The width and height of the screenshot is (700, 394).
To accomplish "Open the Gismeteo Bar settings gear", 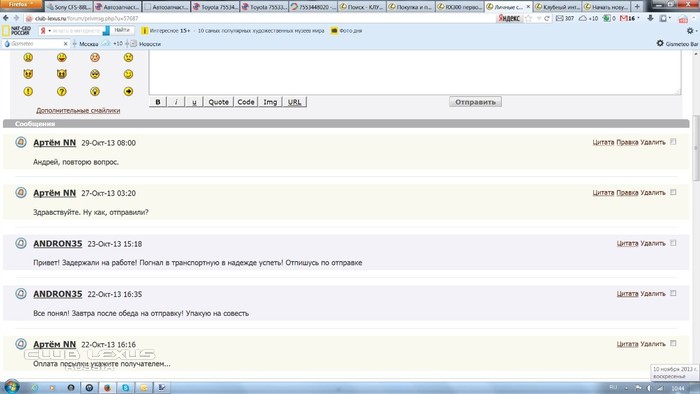I will (x=660, y=43).
